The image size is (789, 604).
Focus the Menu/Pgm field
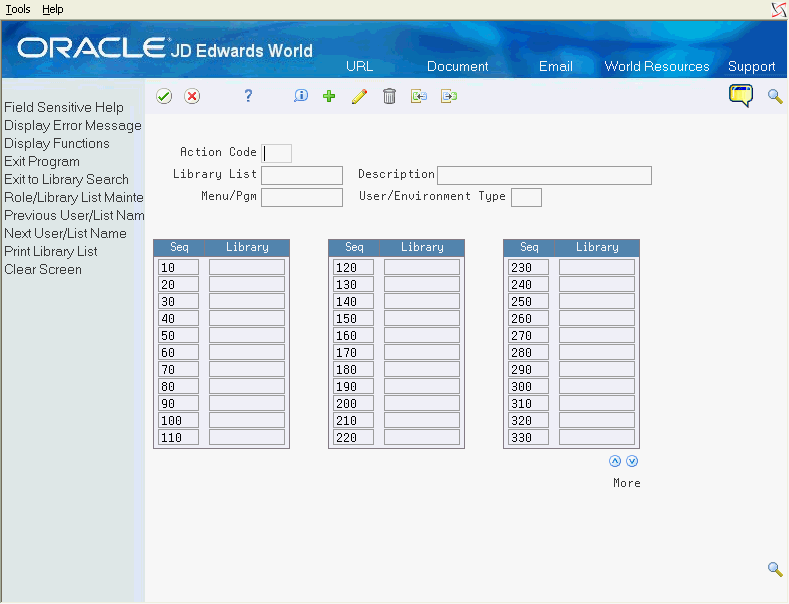coord(302,197)
